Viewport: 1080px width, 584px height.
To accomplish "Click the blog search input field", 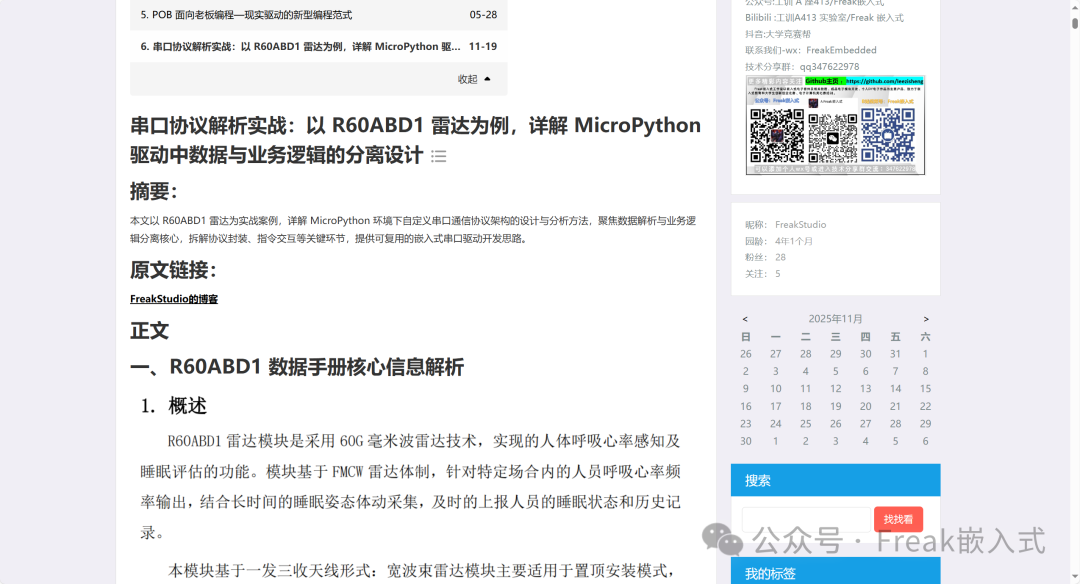I will coord(807,519).
